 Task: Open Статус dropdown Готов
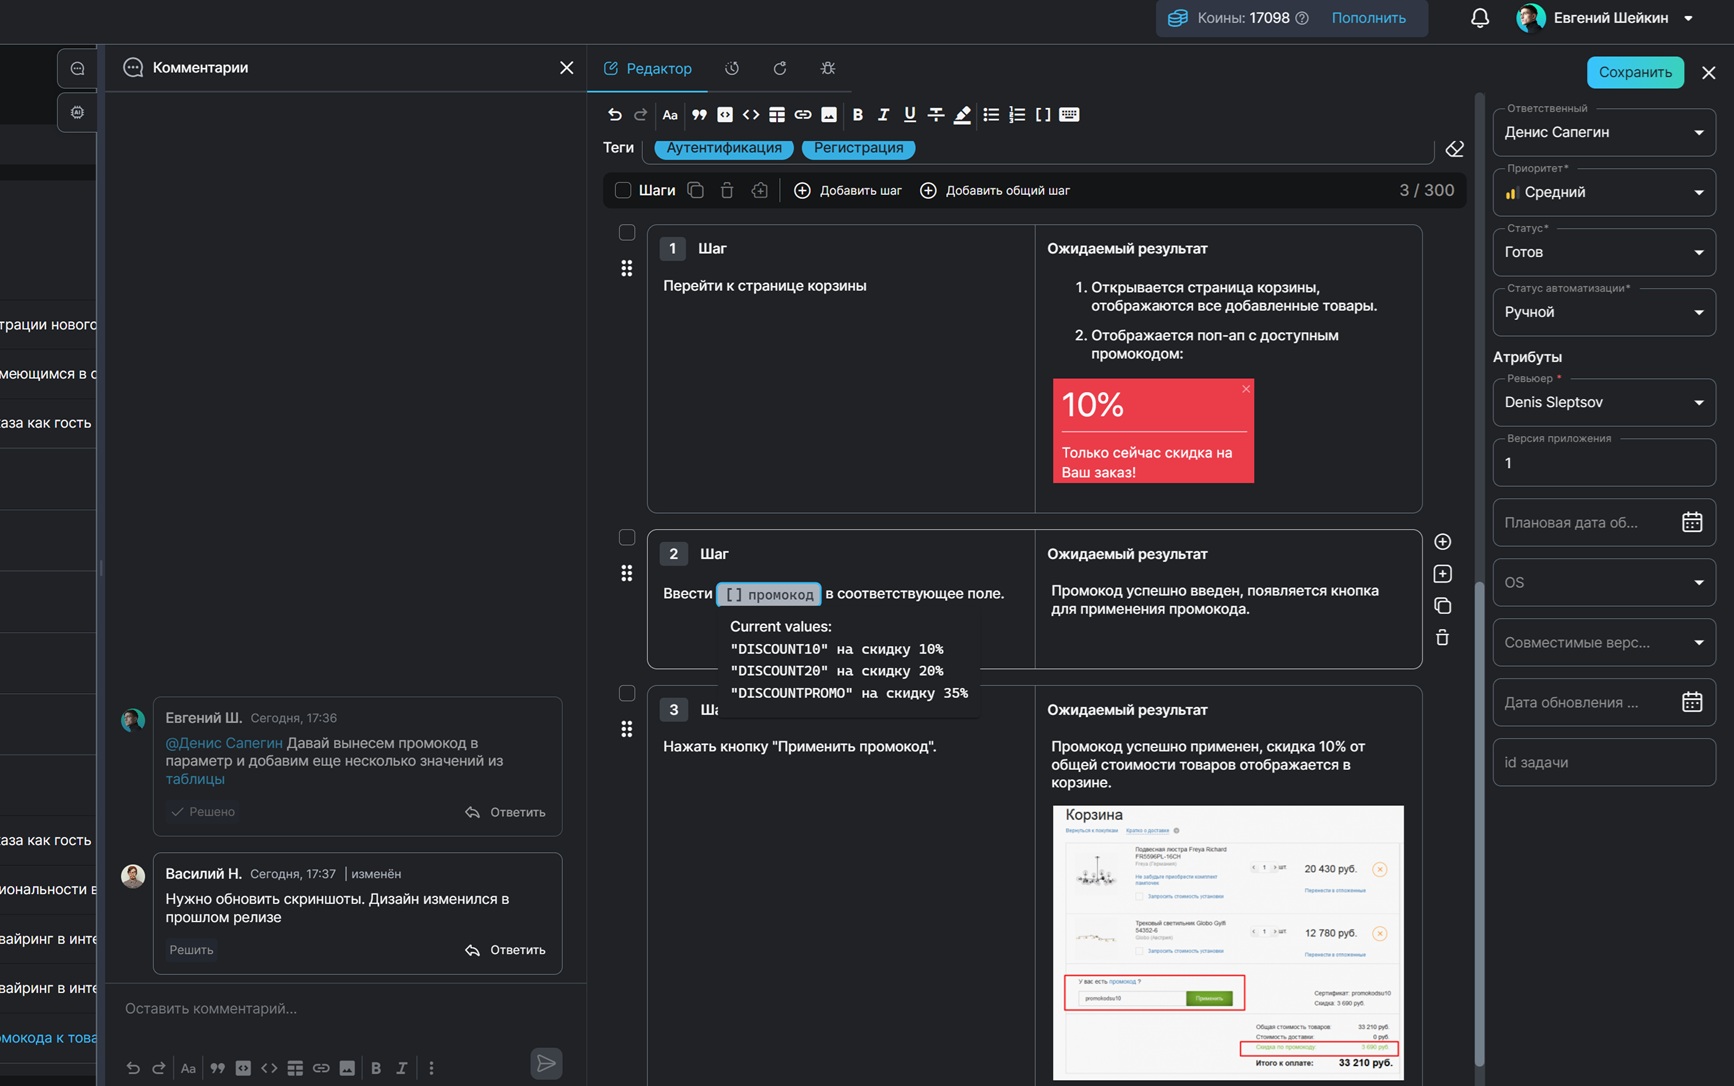pyautogui.click(x=1604, y=252)
